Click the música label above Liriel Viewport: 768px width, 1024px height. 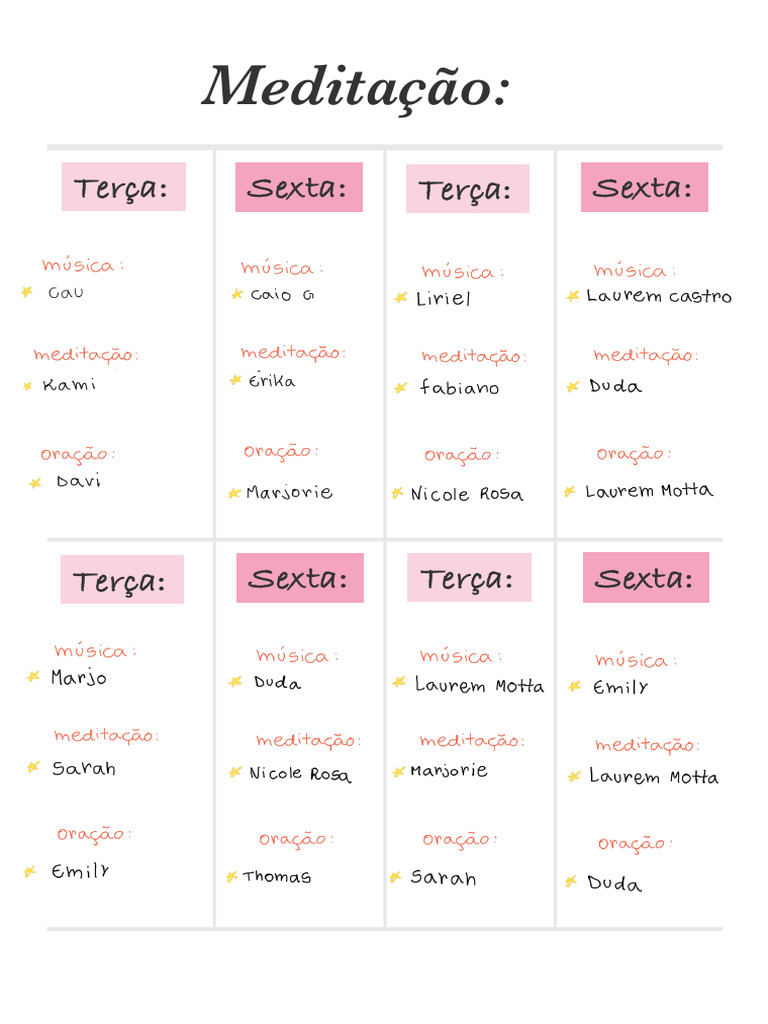[x=462, y=272]
